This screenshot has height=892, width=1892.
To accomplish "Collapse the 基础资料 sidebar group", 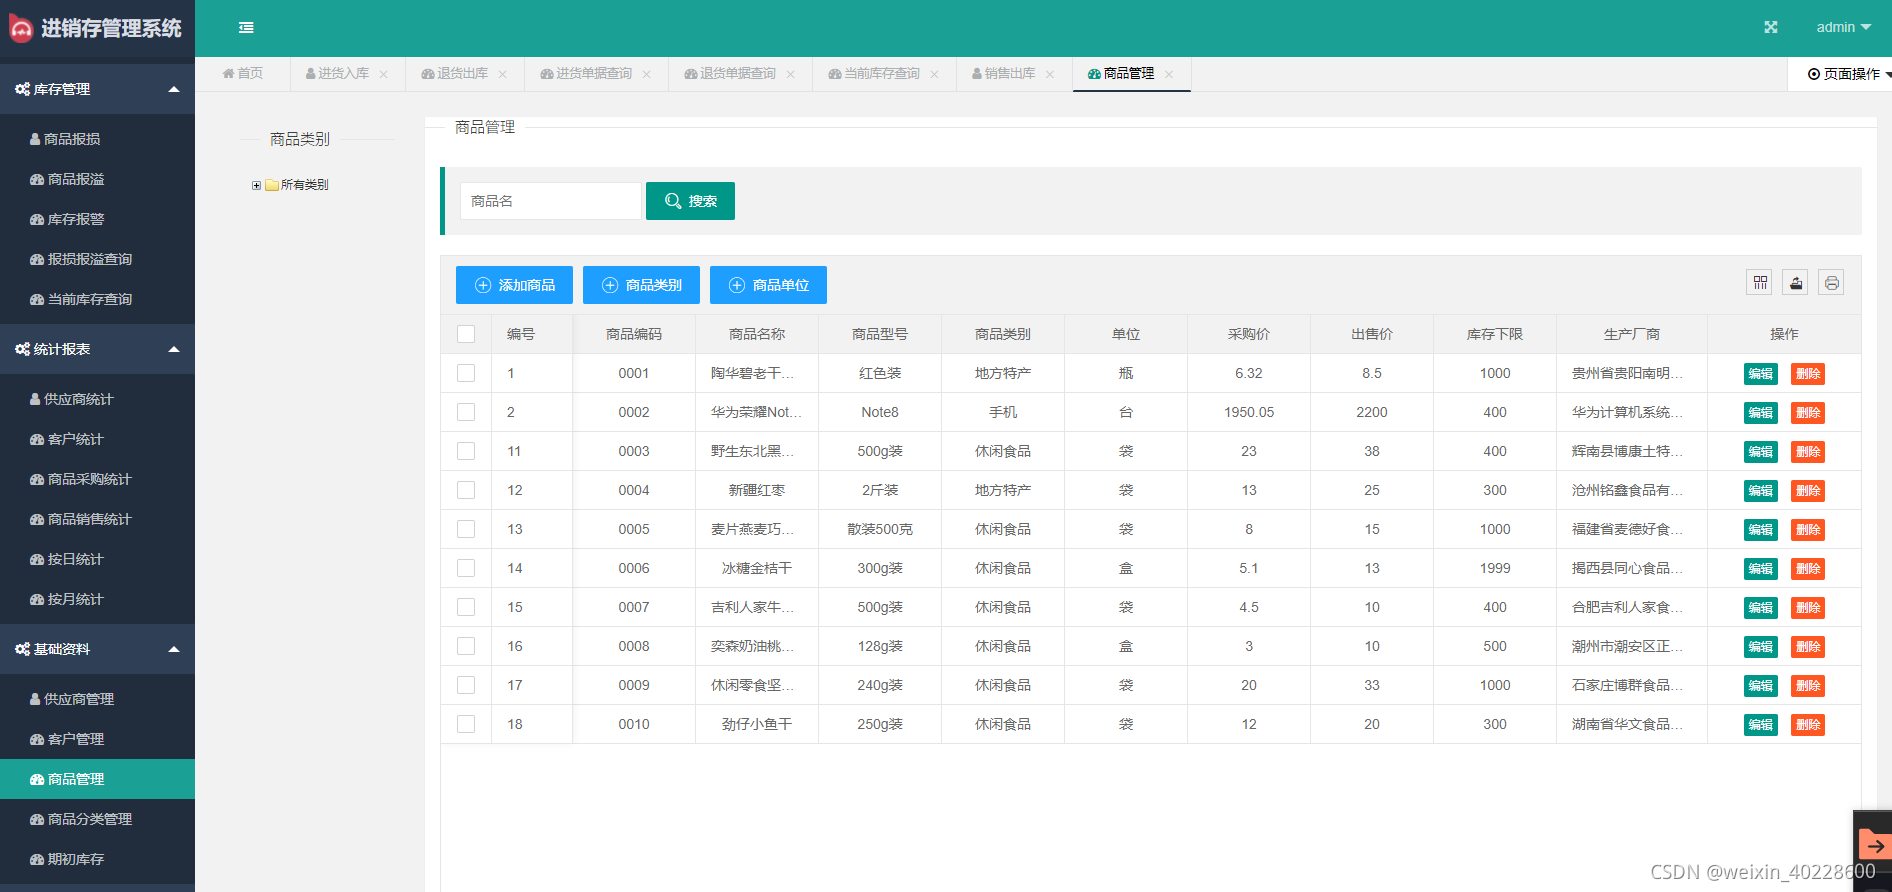I will [97, 649].
